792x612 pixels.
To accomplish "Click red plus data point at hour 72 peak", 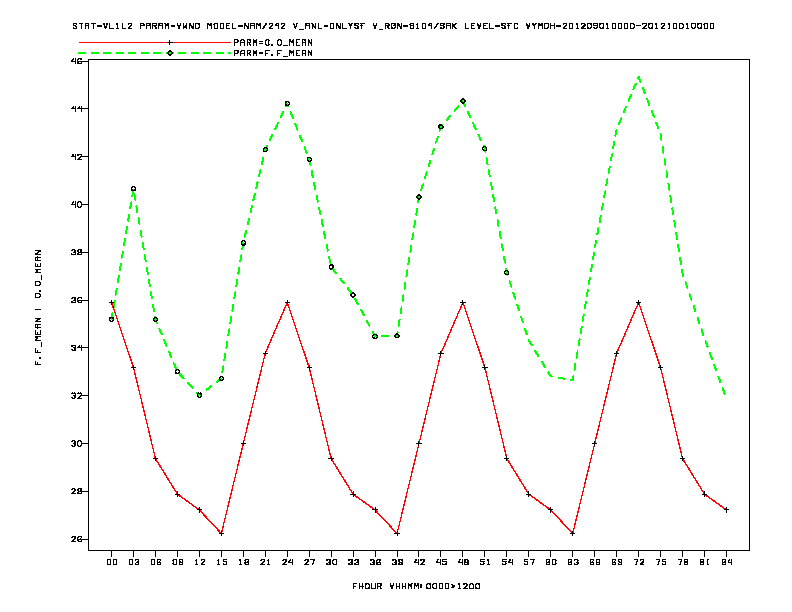I will (638, 302).
